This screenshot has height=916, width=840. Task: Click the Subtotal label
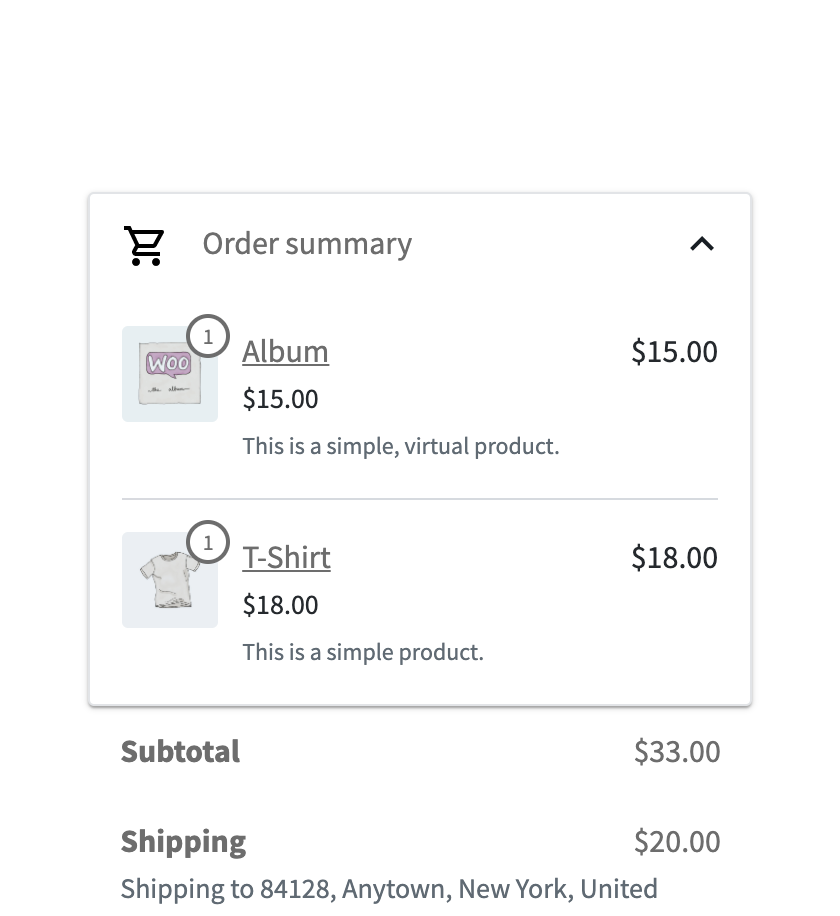[180, 752]
